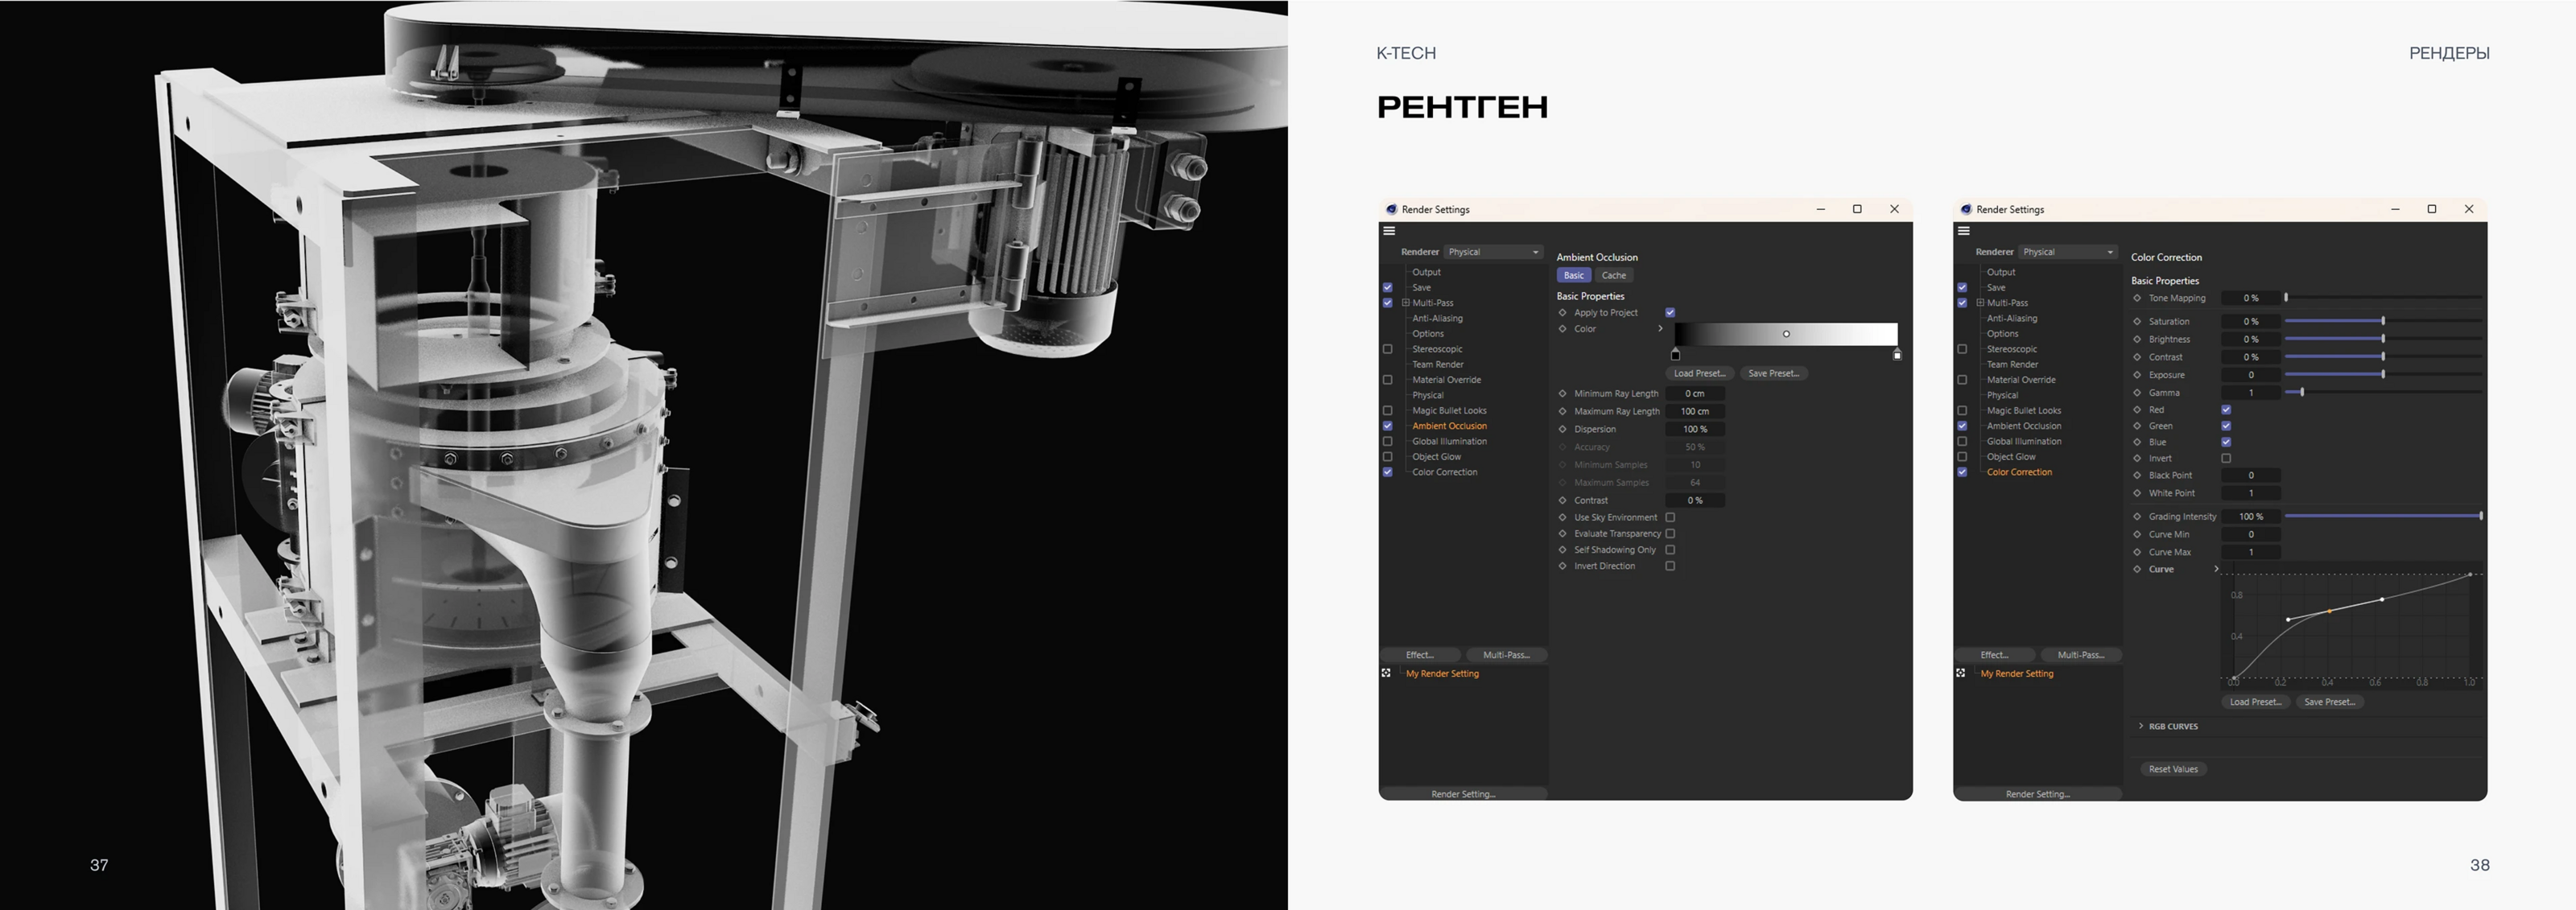Viewport: 2576px width, 910px height.
Task: Expand Multi-Pass tree node in left window
Action: click(x=1405, y=303)
